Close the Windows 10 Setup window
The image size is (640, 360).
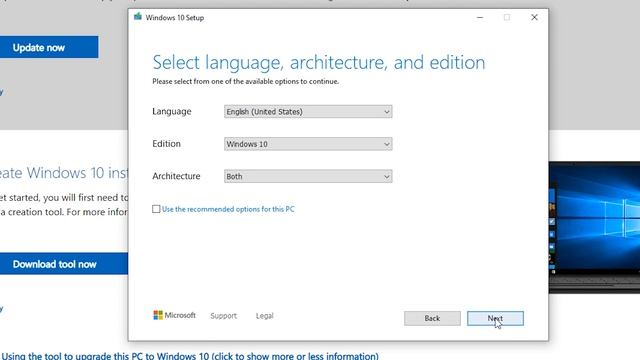click(x=534, y=17)
